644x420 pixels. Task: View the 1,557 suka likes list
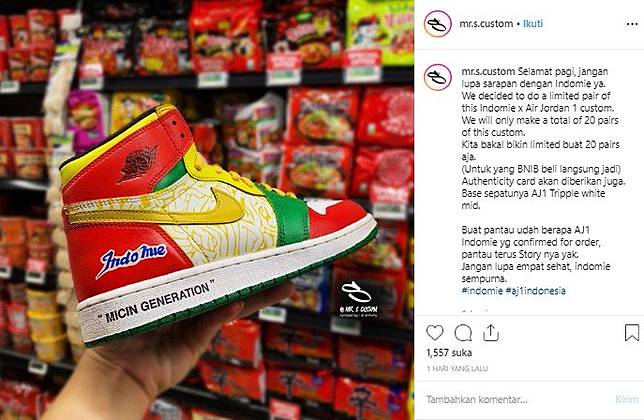click(449, 353)
